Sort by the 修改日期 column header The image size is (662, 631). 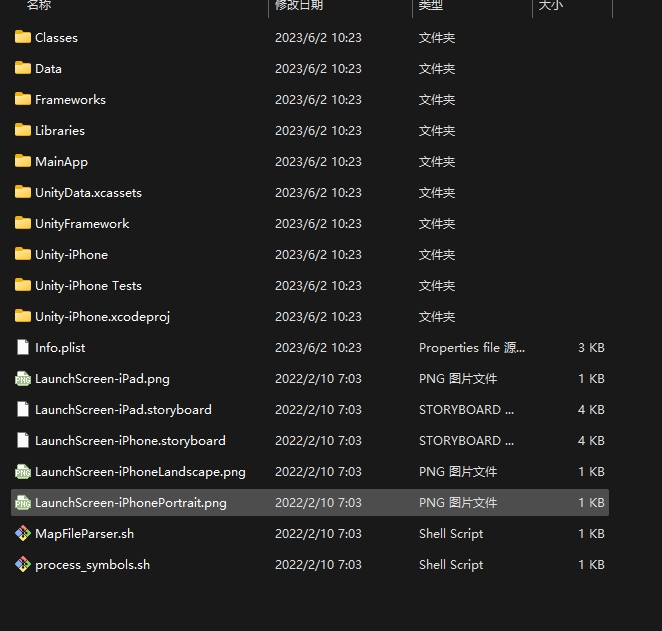(x=299, y=5)
